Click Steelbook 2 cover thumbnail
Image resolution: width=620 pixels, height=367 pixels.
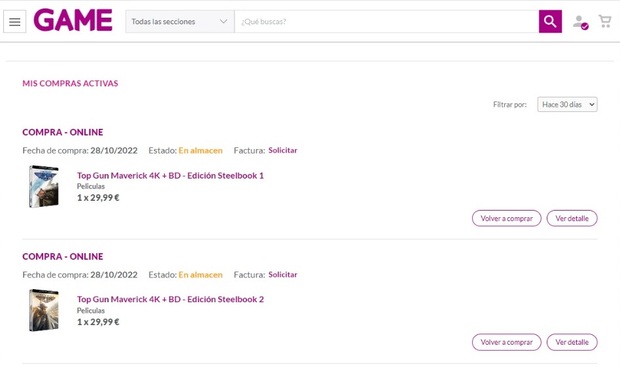point(44,310)
